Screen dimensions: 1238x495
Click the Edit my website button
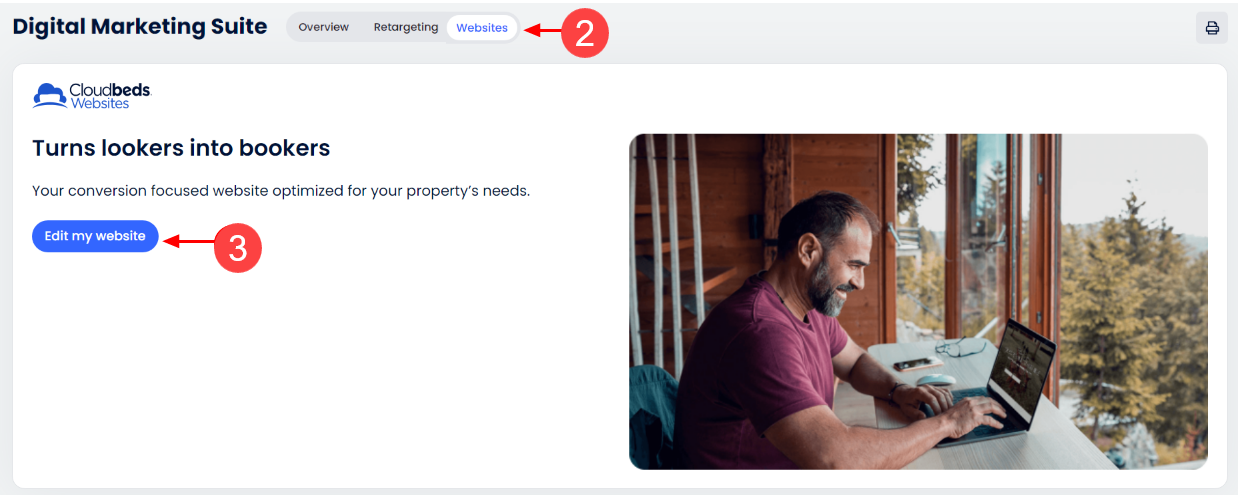(95, 236)
